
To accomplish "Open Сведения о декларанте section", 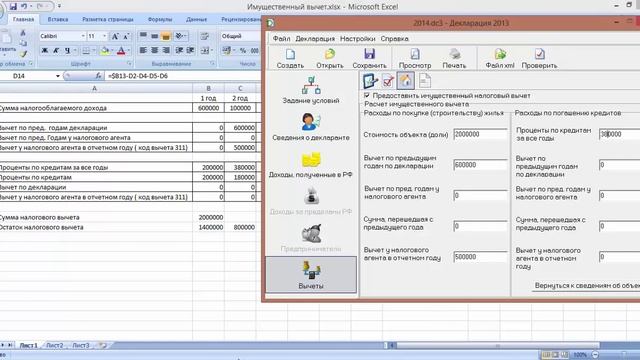I will point(311,127).
